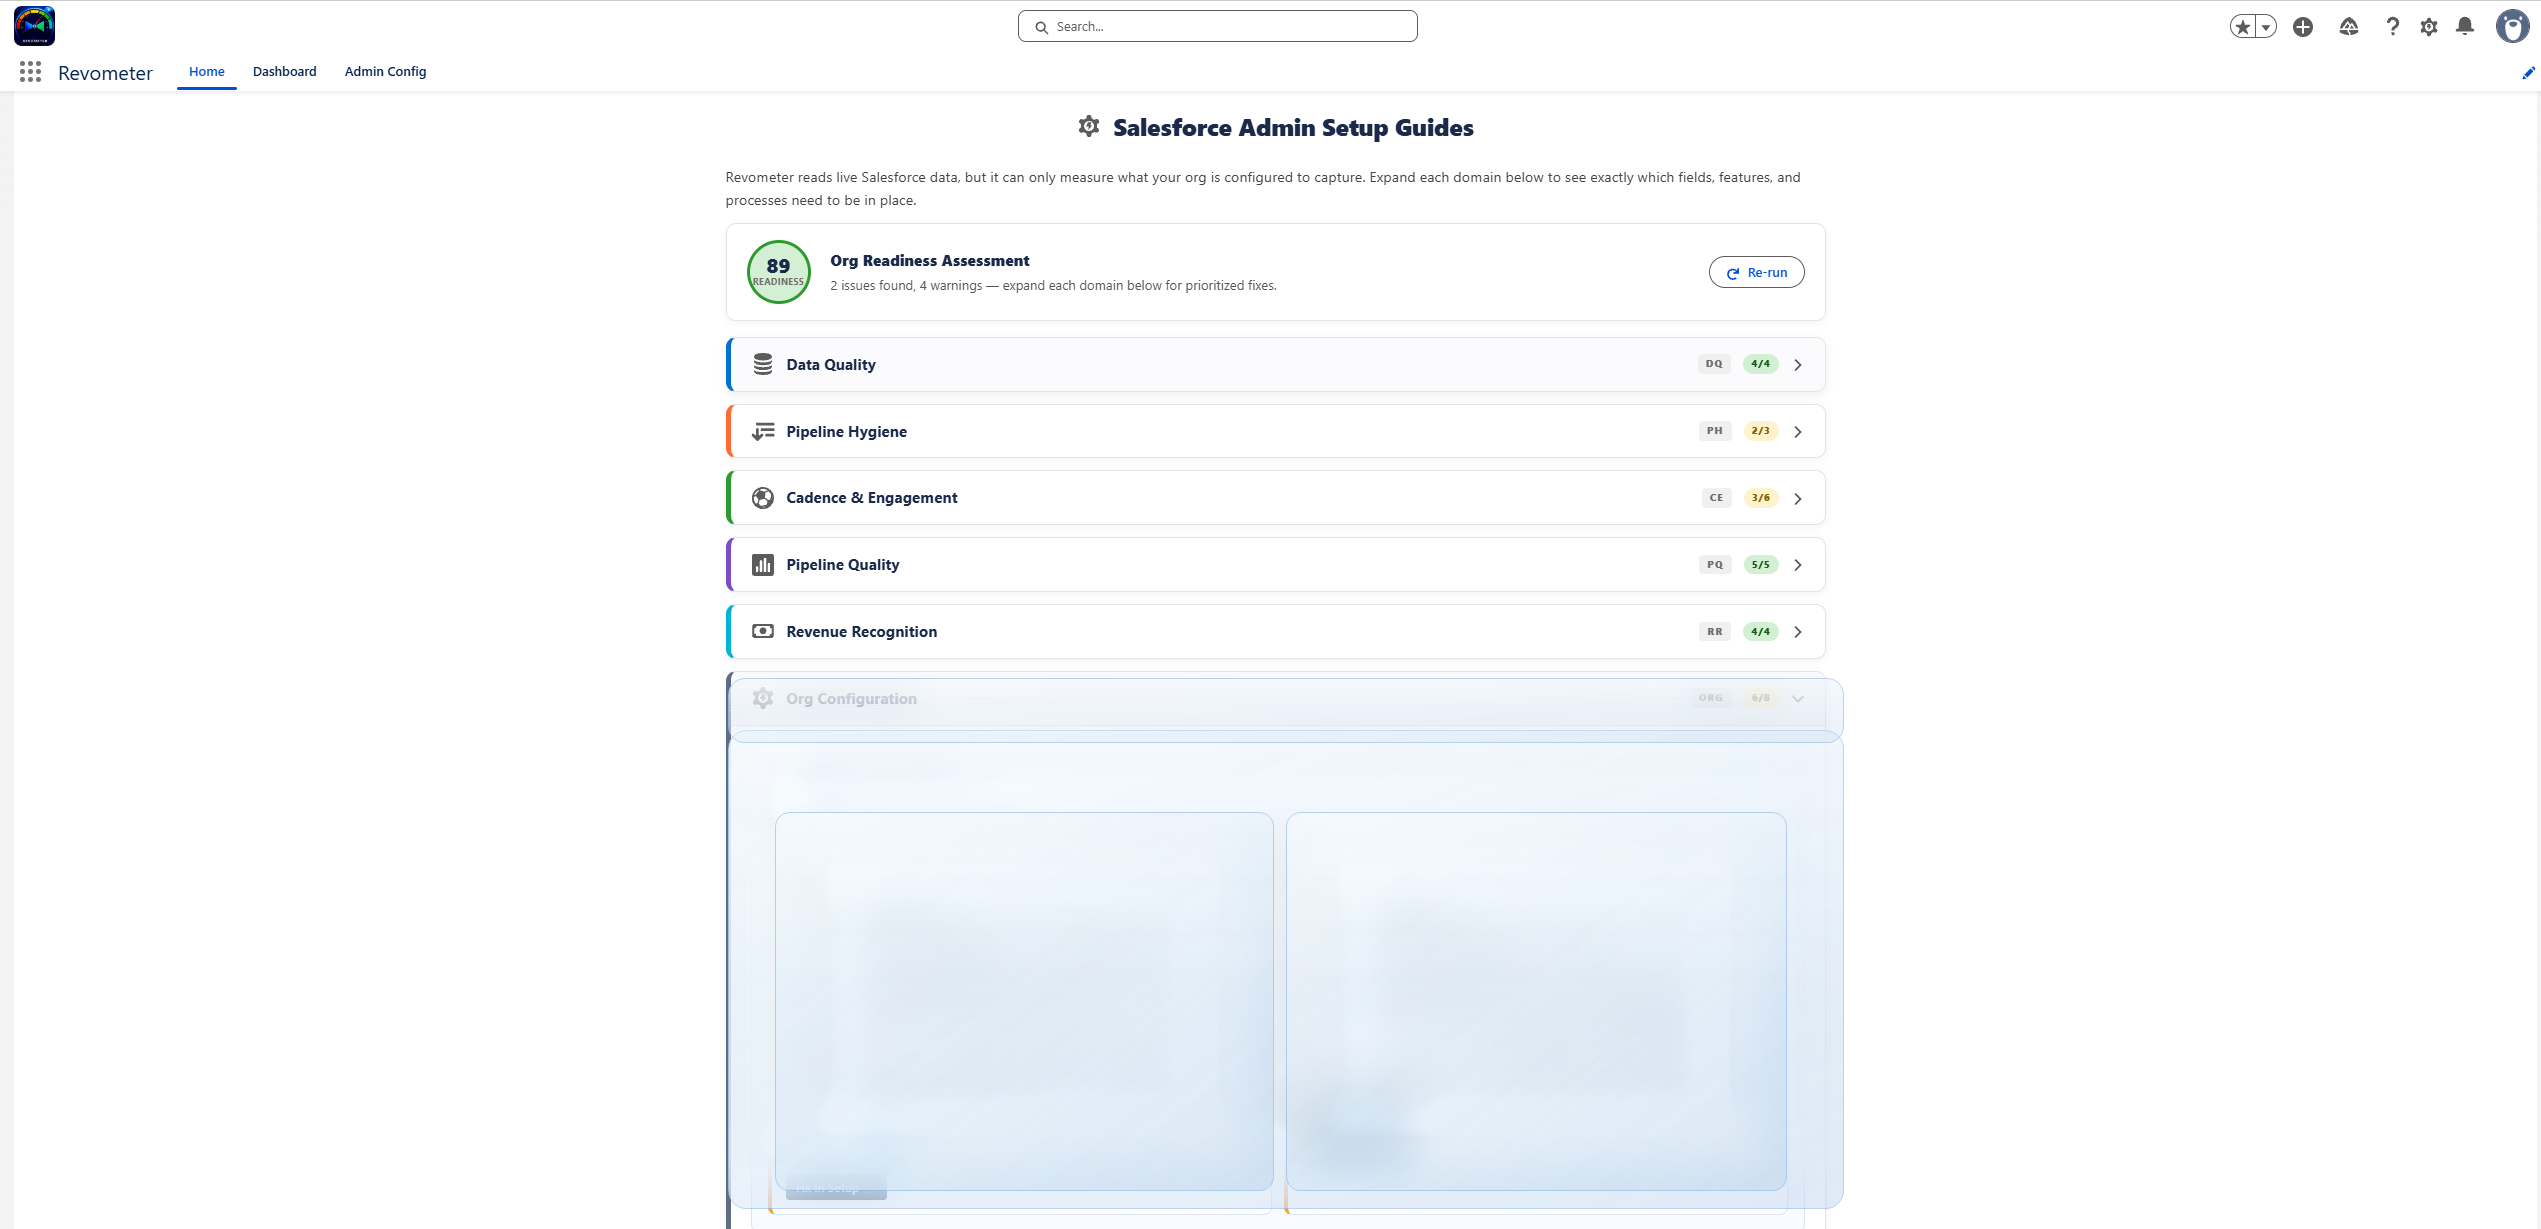The width and height of the screenshot is (2541, 1229).
Task: Click the Salesforce Admin Setup Guides title
Action: (1293, 128)
